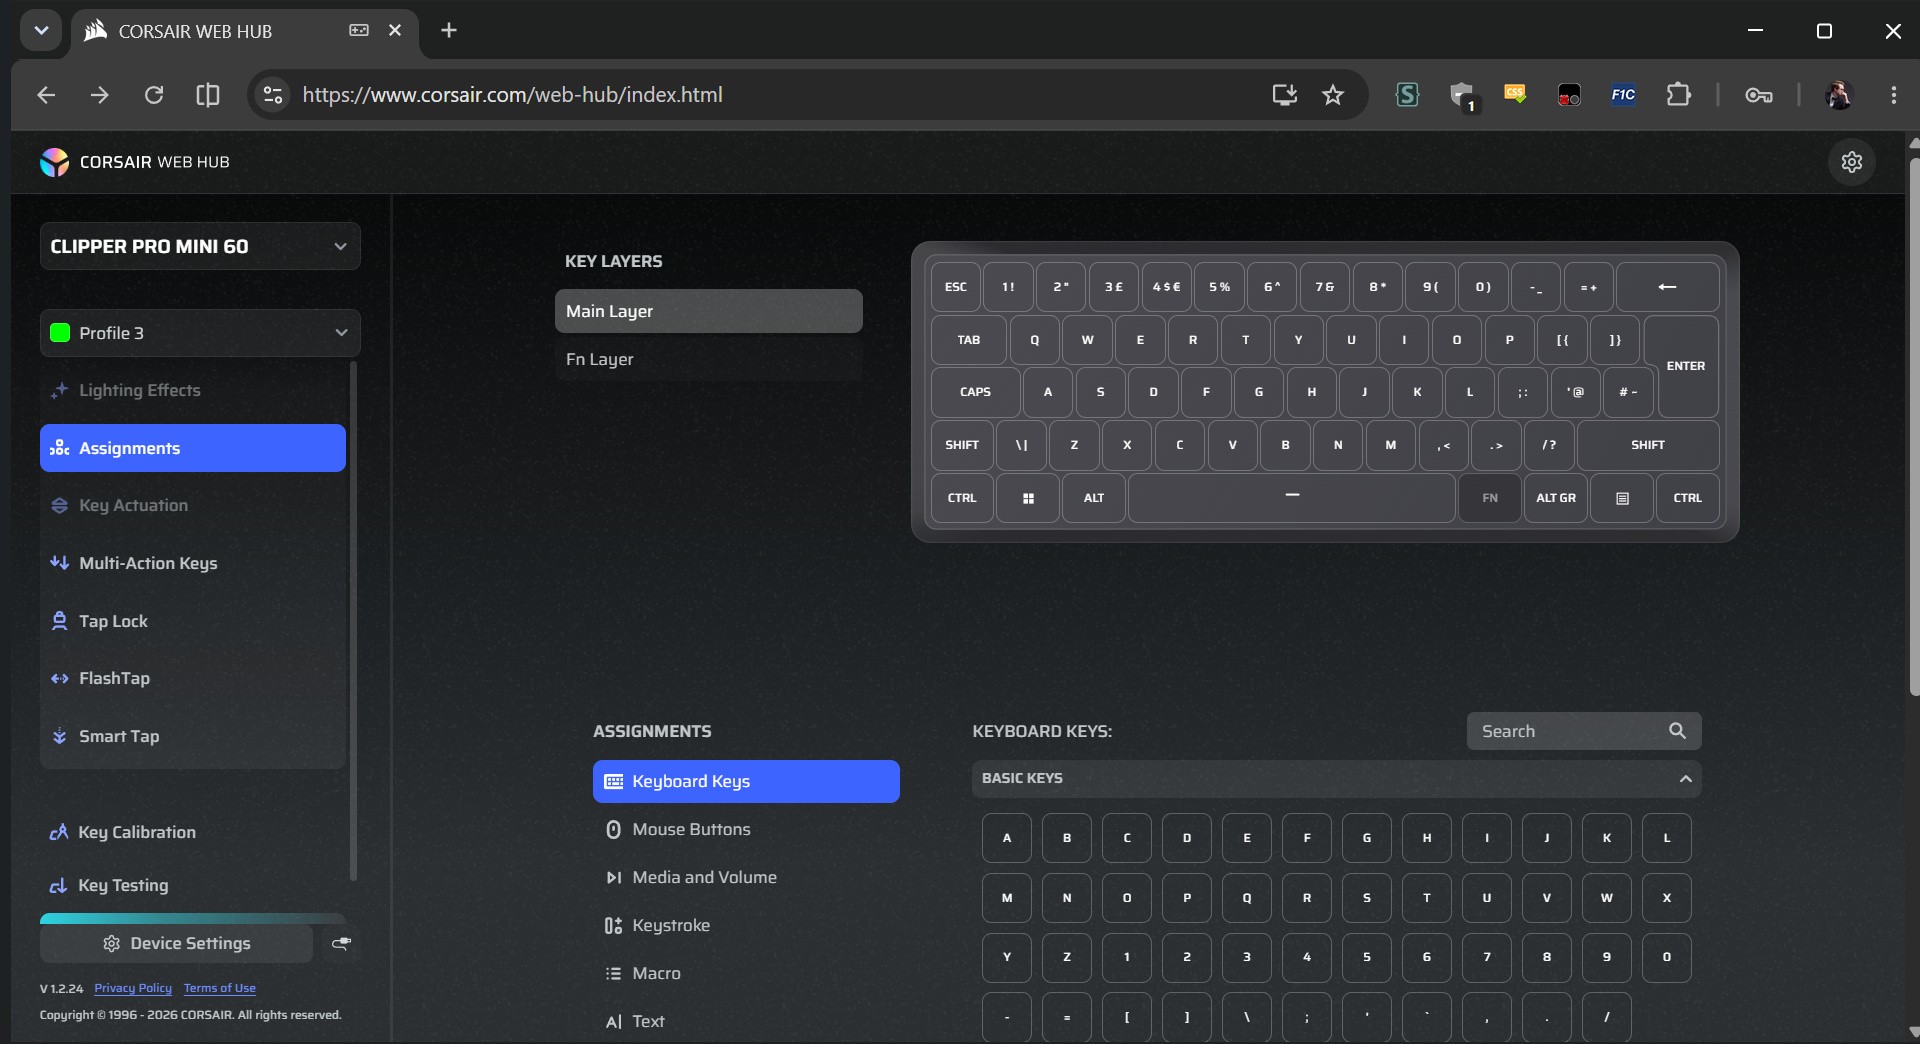The height and width of the screenshot is (1044, 1920).
Task: Select the Keystroke assignment type
Action: click(746, 925)
